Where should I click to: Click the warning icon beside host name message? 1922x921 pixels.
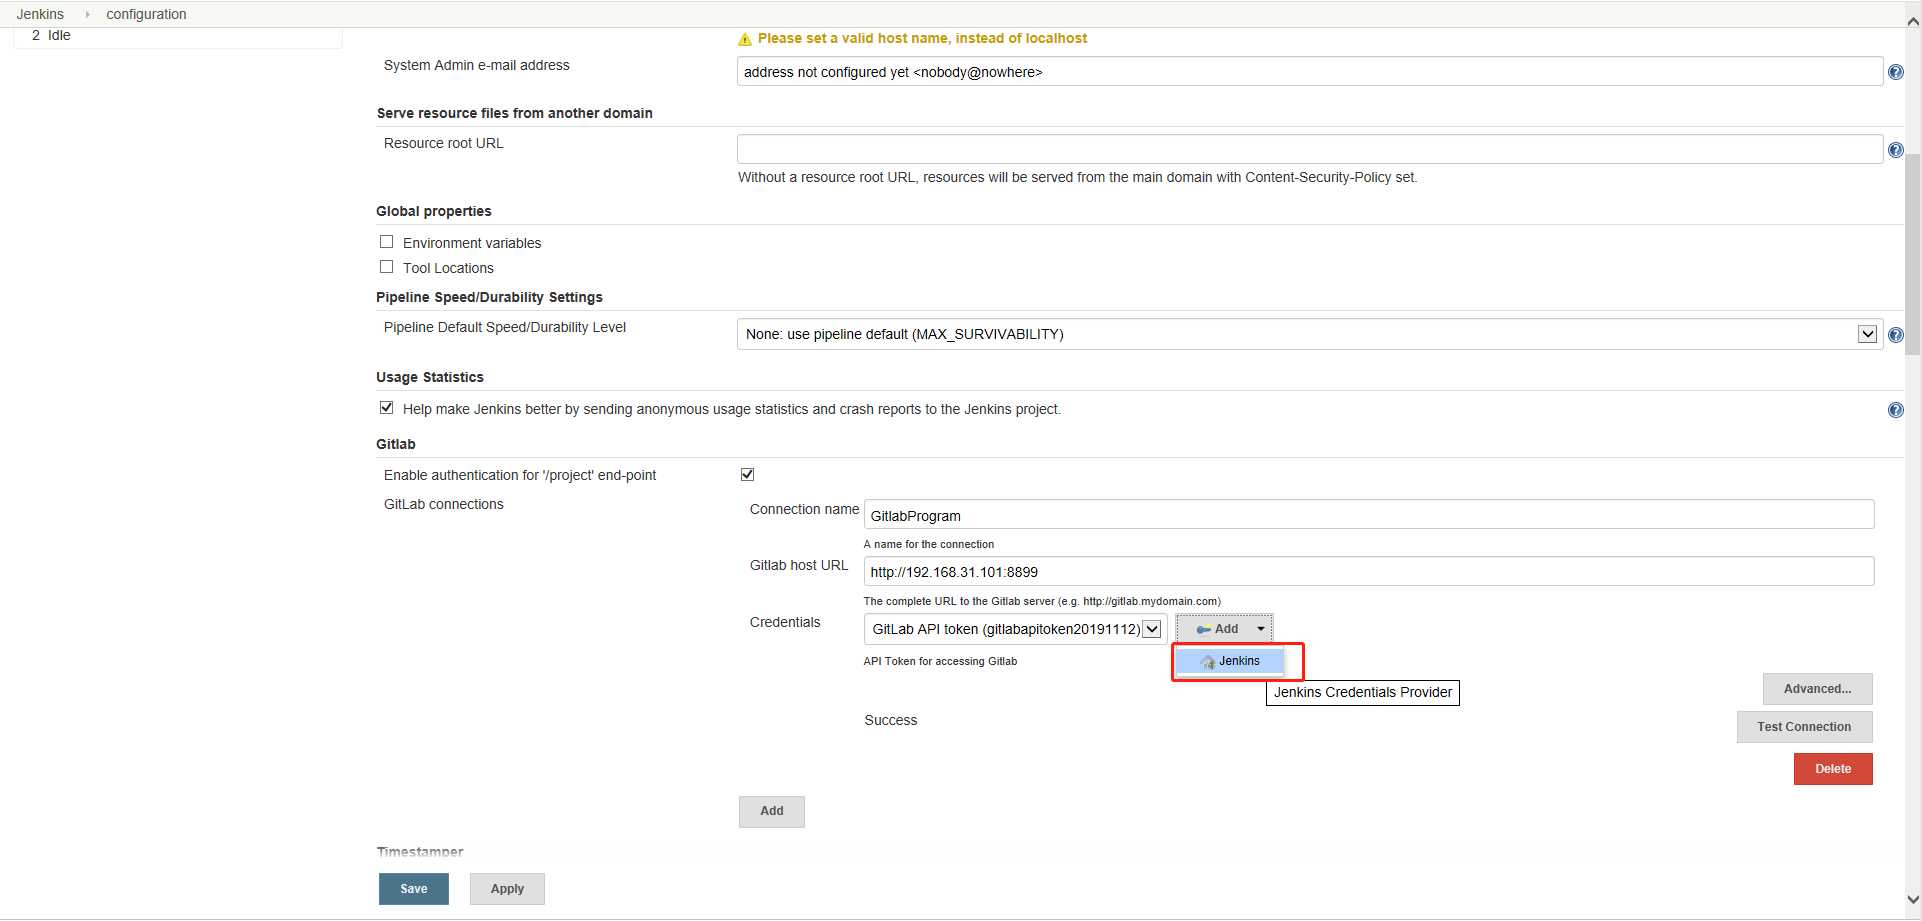(x=745, y=39)
